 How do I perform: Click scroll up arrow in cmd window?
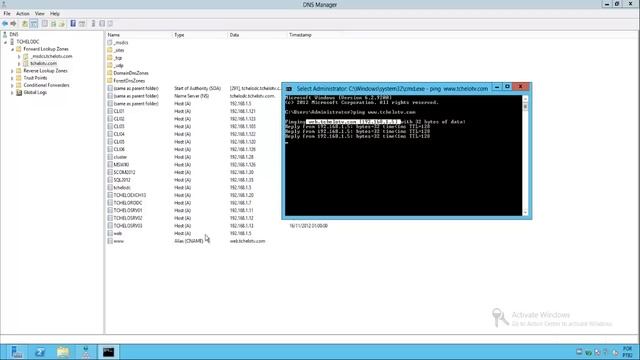coord(525,99)
